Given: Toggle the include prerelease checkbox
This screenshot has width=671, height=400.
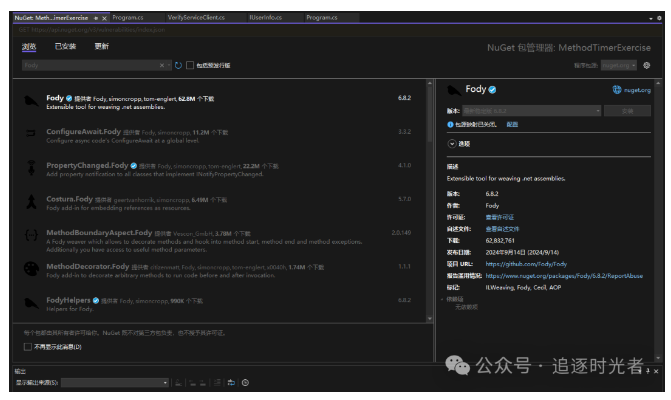Looking at the screenshot, I should 190,65.
